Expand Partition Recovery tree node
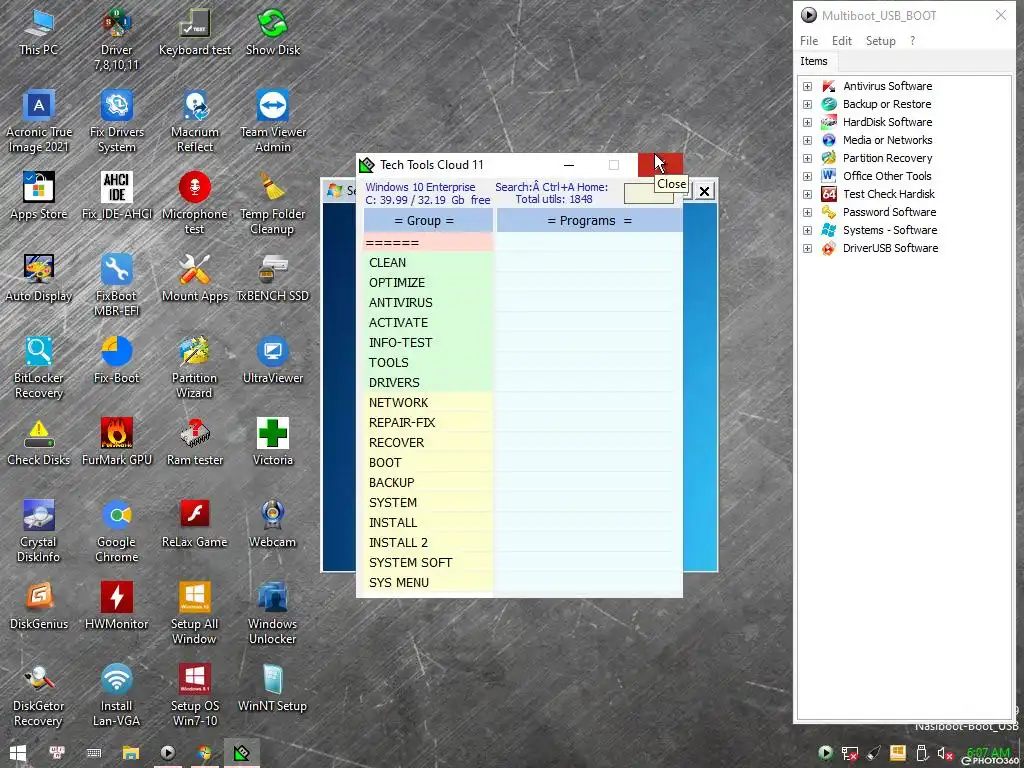 pos(807,158)
